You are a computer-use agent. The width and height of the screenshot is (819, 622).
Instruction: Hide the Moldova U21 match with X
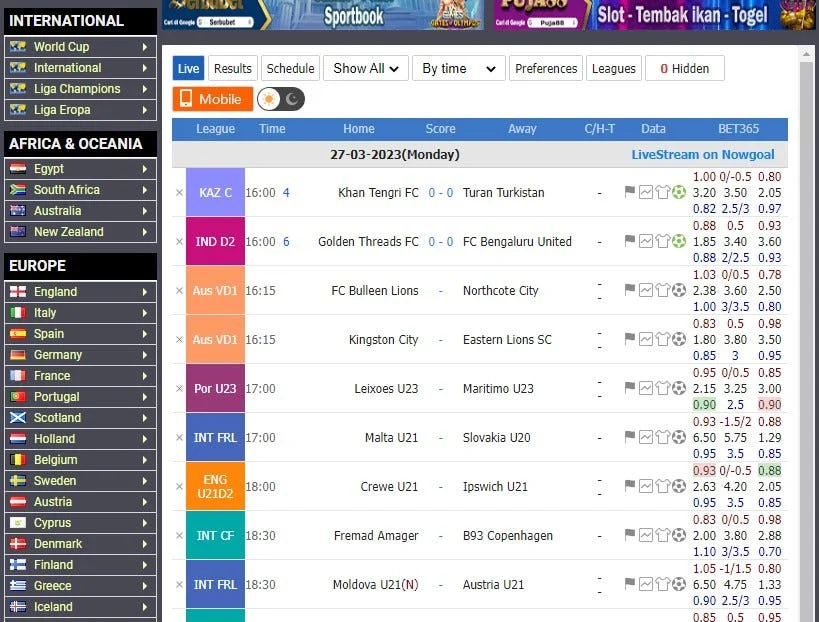[179, 584]
